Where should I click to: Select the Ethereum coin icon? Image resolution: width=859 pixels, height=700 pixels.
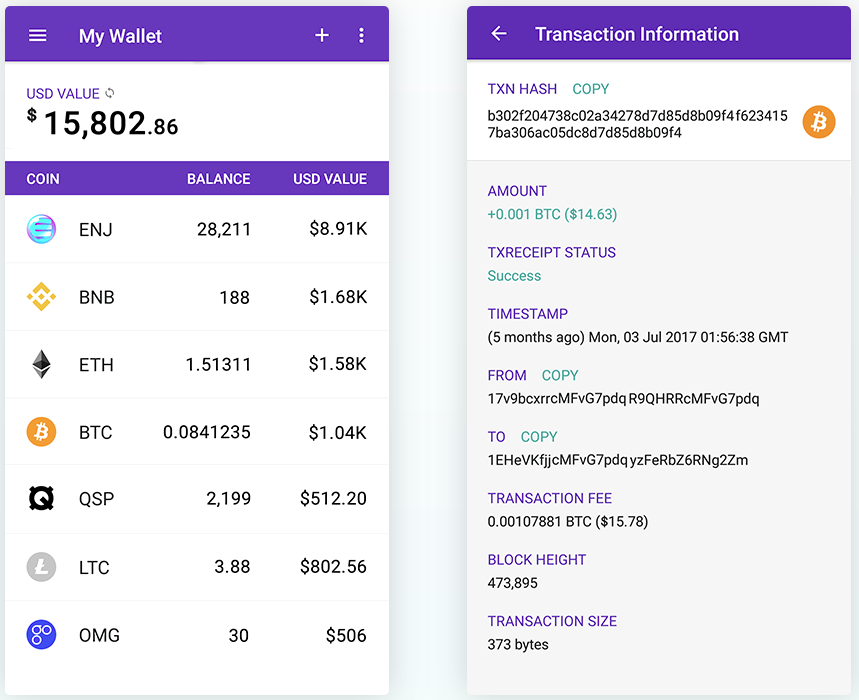click(41, 364)
